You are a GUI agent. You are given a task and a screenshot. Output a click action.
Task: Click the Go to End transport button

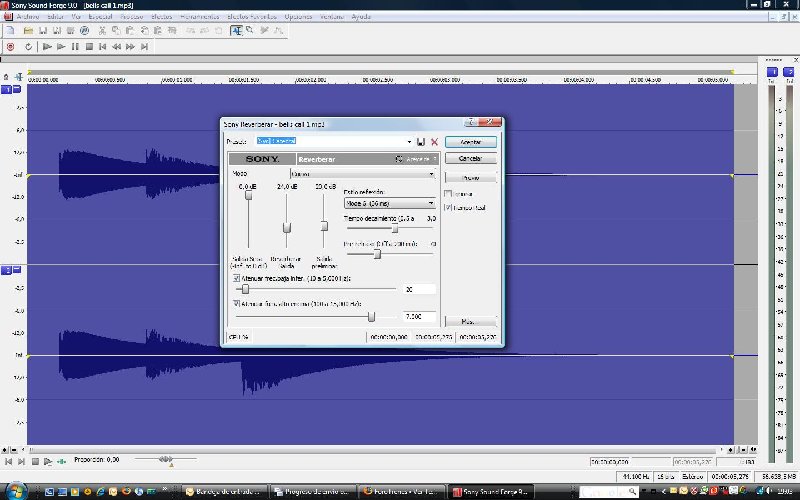144,47
